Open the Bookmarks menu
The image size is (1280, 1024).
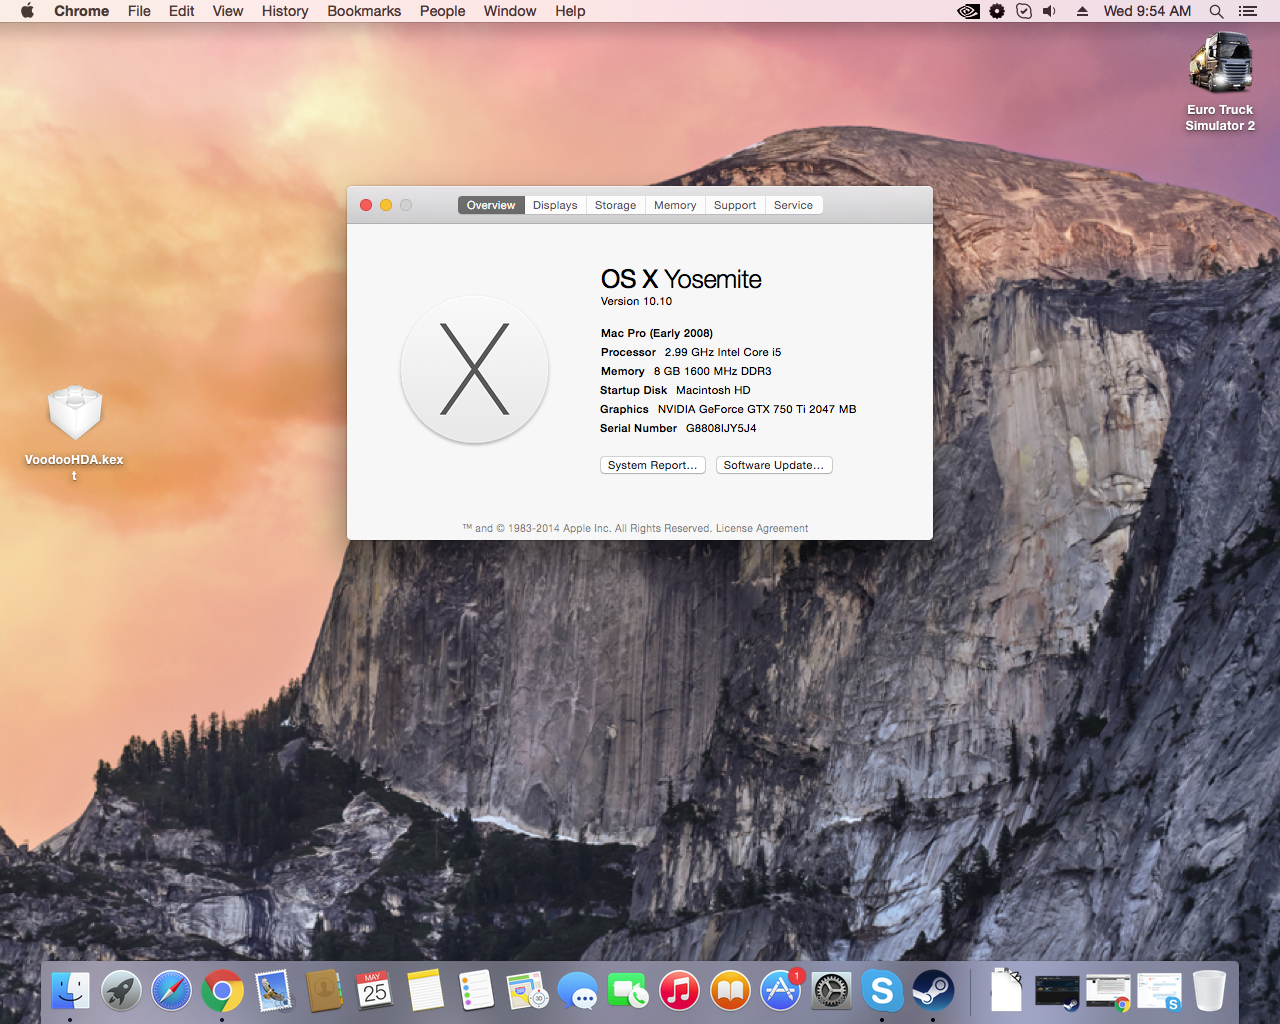[x=364, y=11]
